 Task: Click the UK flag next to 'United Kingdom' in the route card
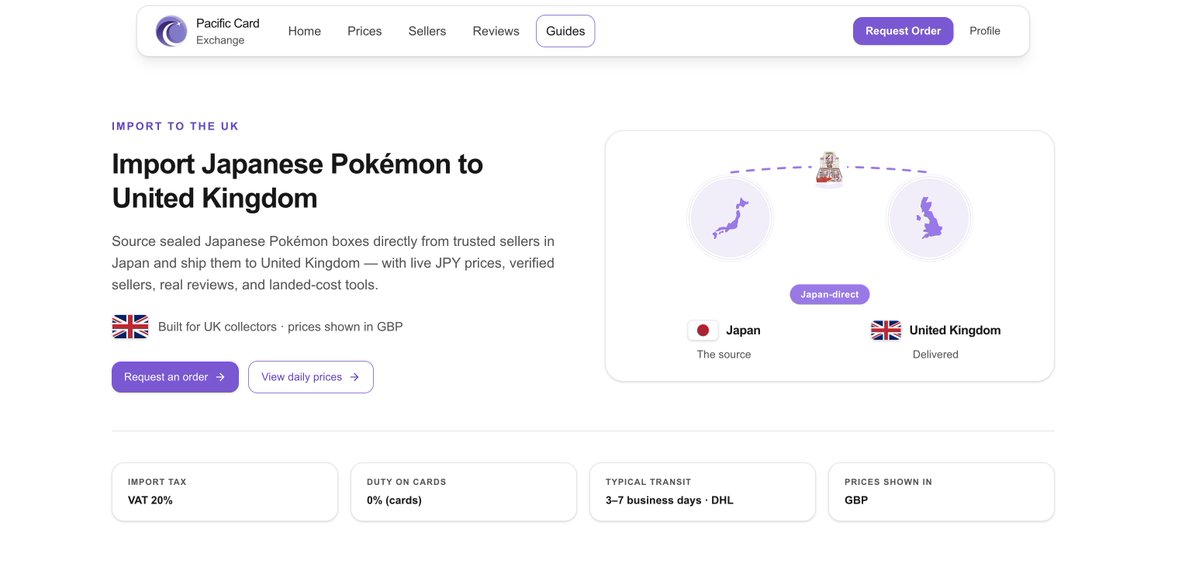pyautogui.click(x=886, y=330)
